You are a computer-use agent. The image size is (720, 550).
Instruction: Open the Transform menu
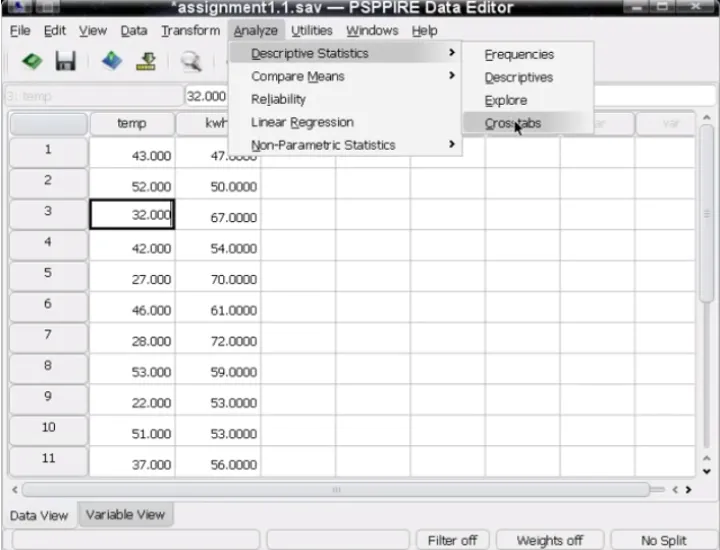(190, 31)
